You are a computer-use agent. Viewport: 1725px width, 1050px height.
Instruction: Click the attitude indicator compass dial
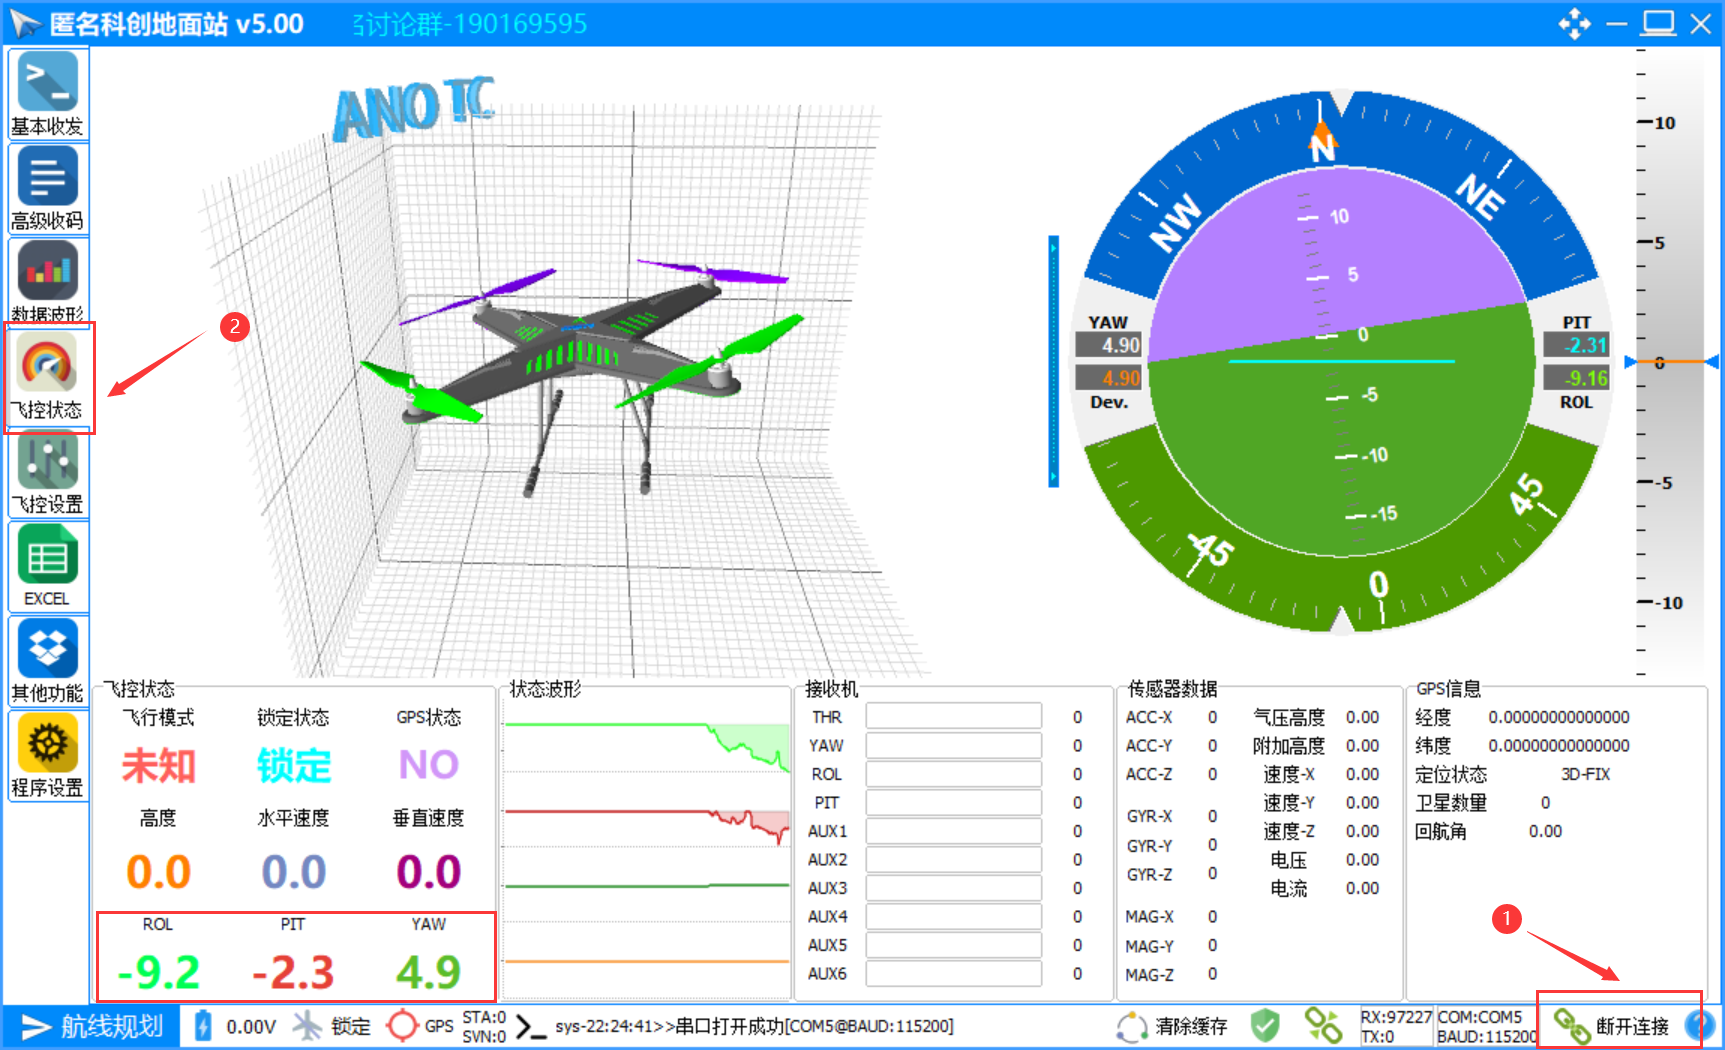1341,362
